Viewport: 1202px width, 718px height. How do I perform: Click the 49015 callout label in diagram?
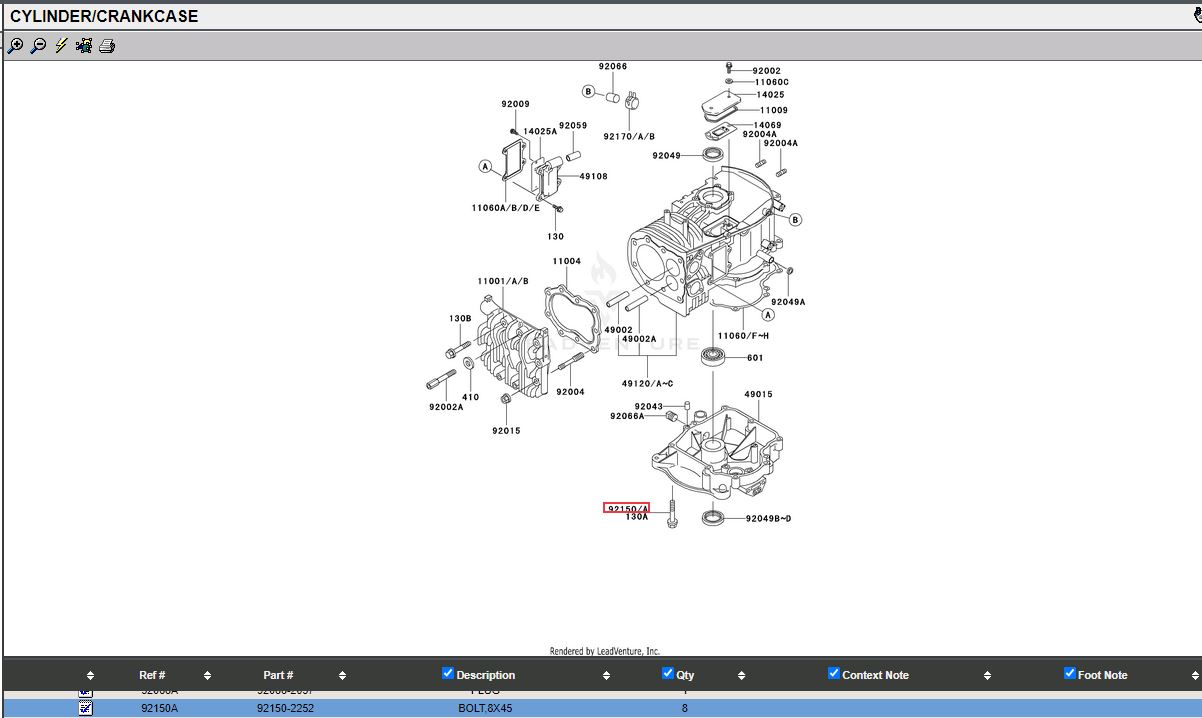[x=758, y=395]
